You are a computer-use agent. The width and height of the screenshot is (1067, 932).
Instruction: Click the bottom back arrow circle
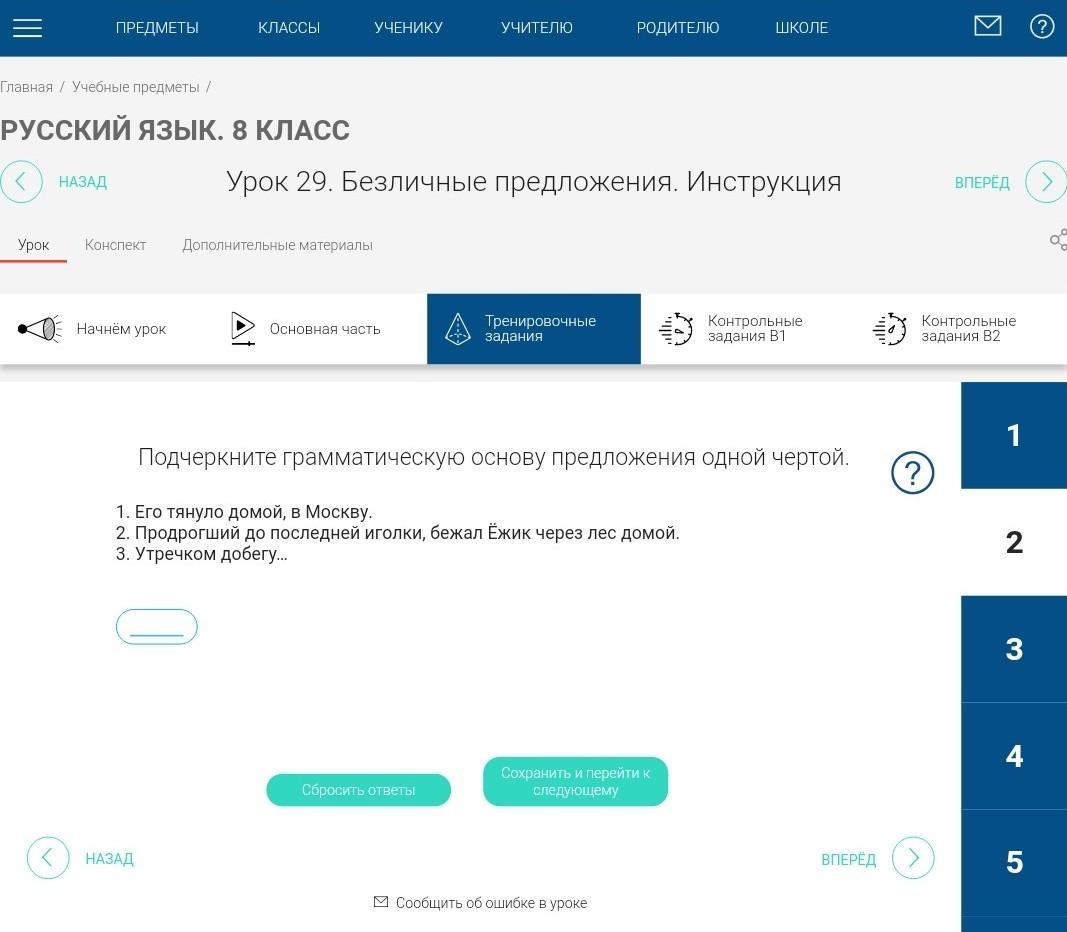[x=48, y=858]
